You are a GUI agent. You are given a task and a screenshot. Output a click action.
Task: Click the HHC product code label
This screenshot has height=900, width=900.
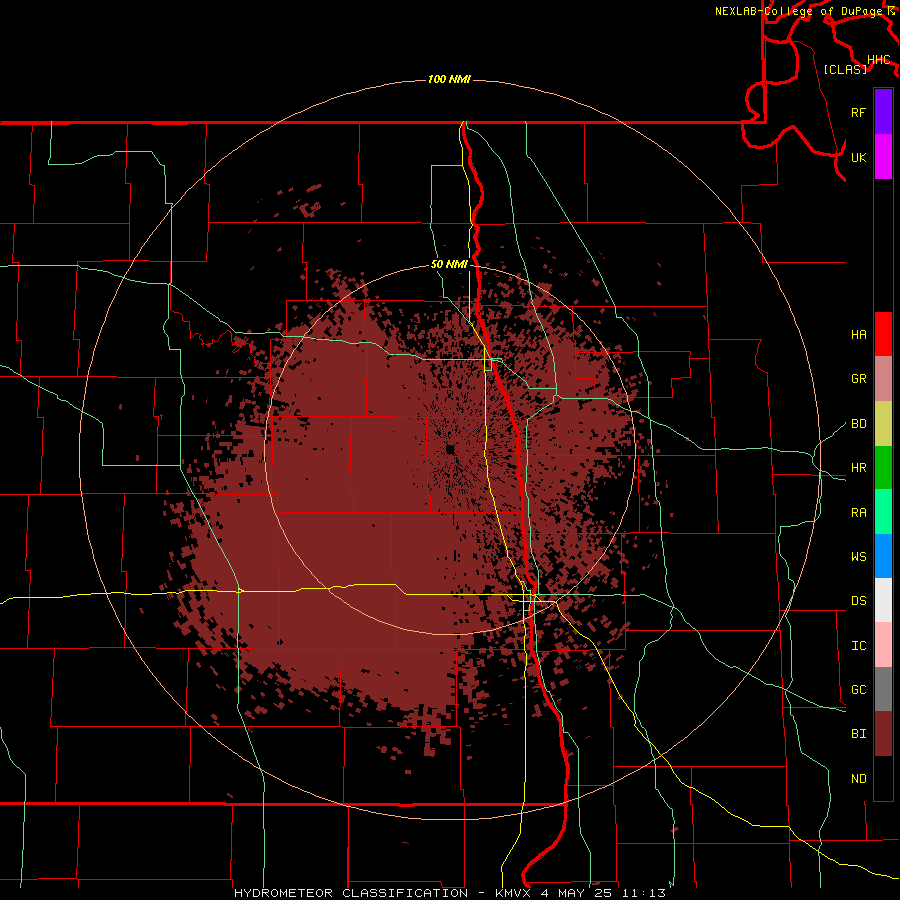(878, 60)
